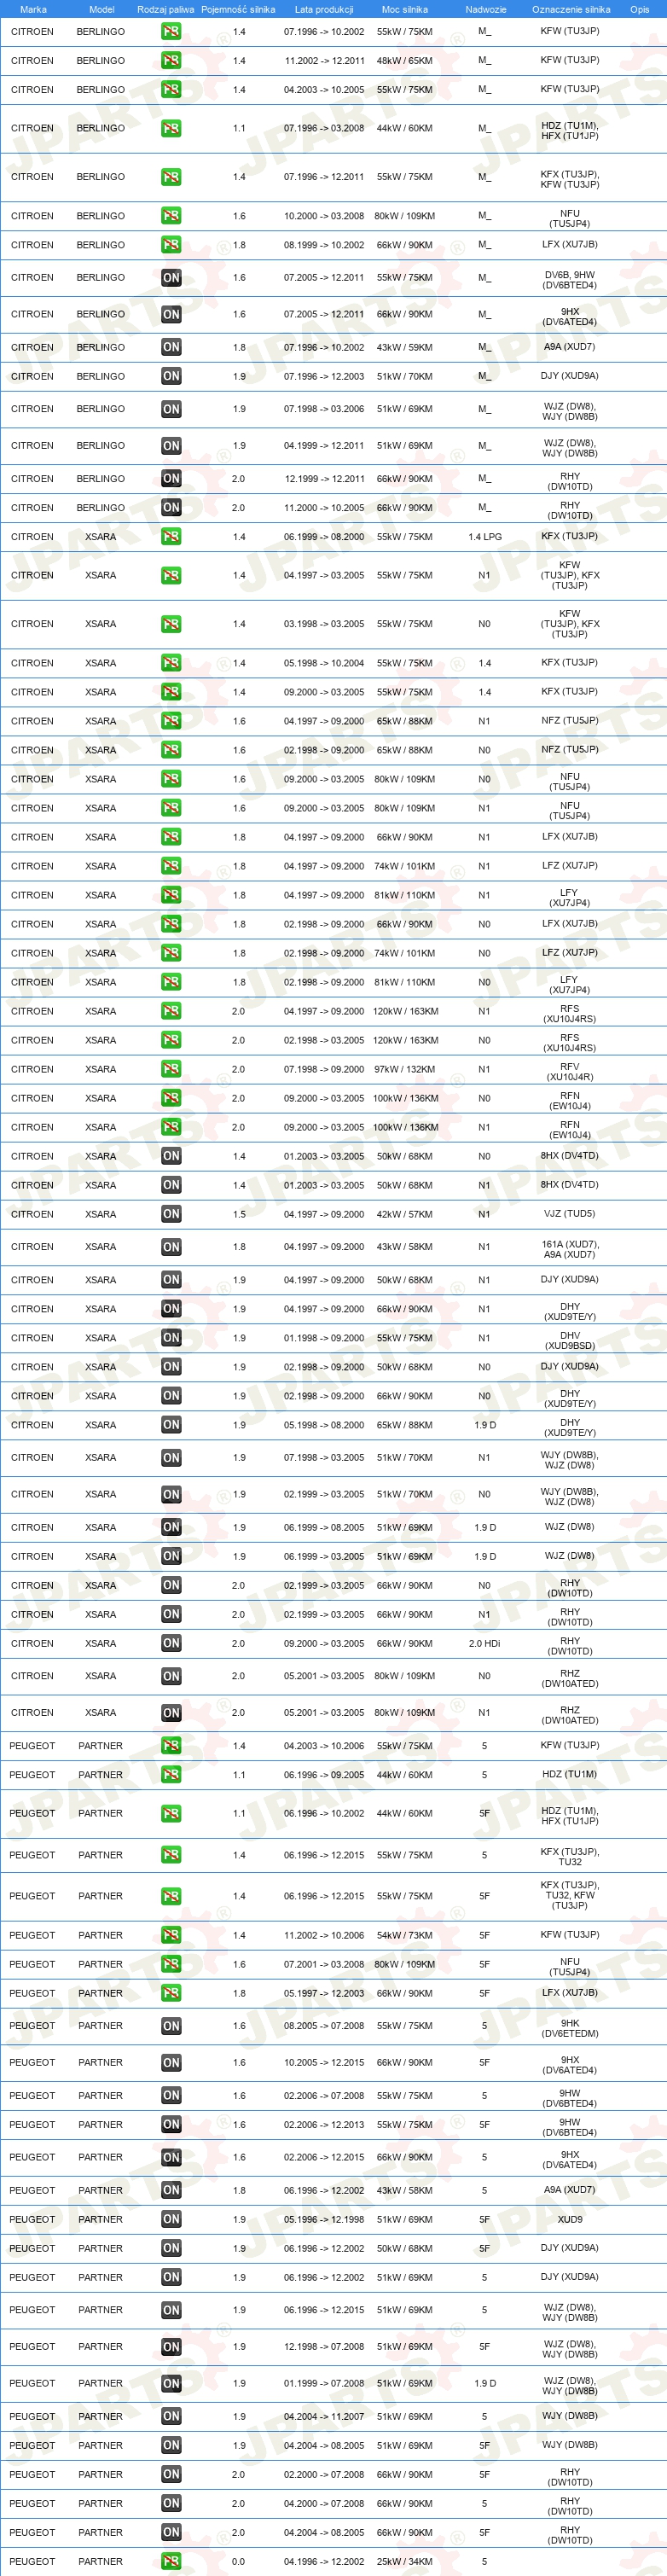Screen dimensions: 667x2576
Task: Click the Oznaczenie silnika column header
Action: [x=571, y=9]
